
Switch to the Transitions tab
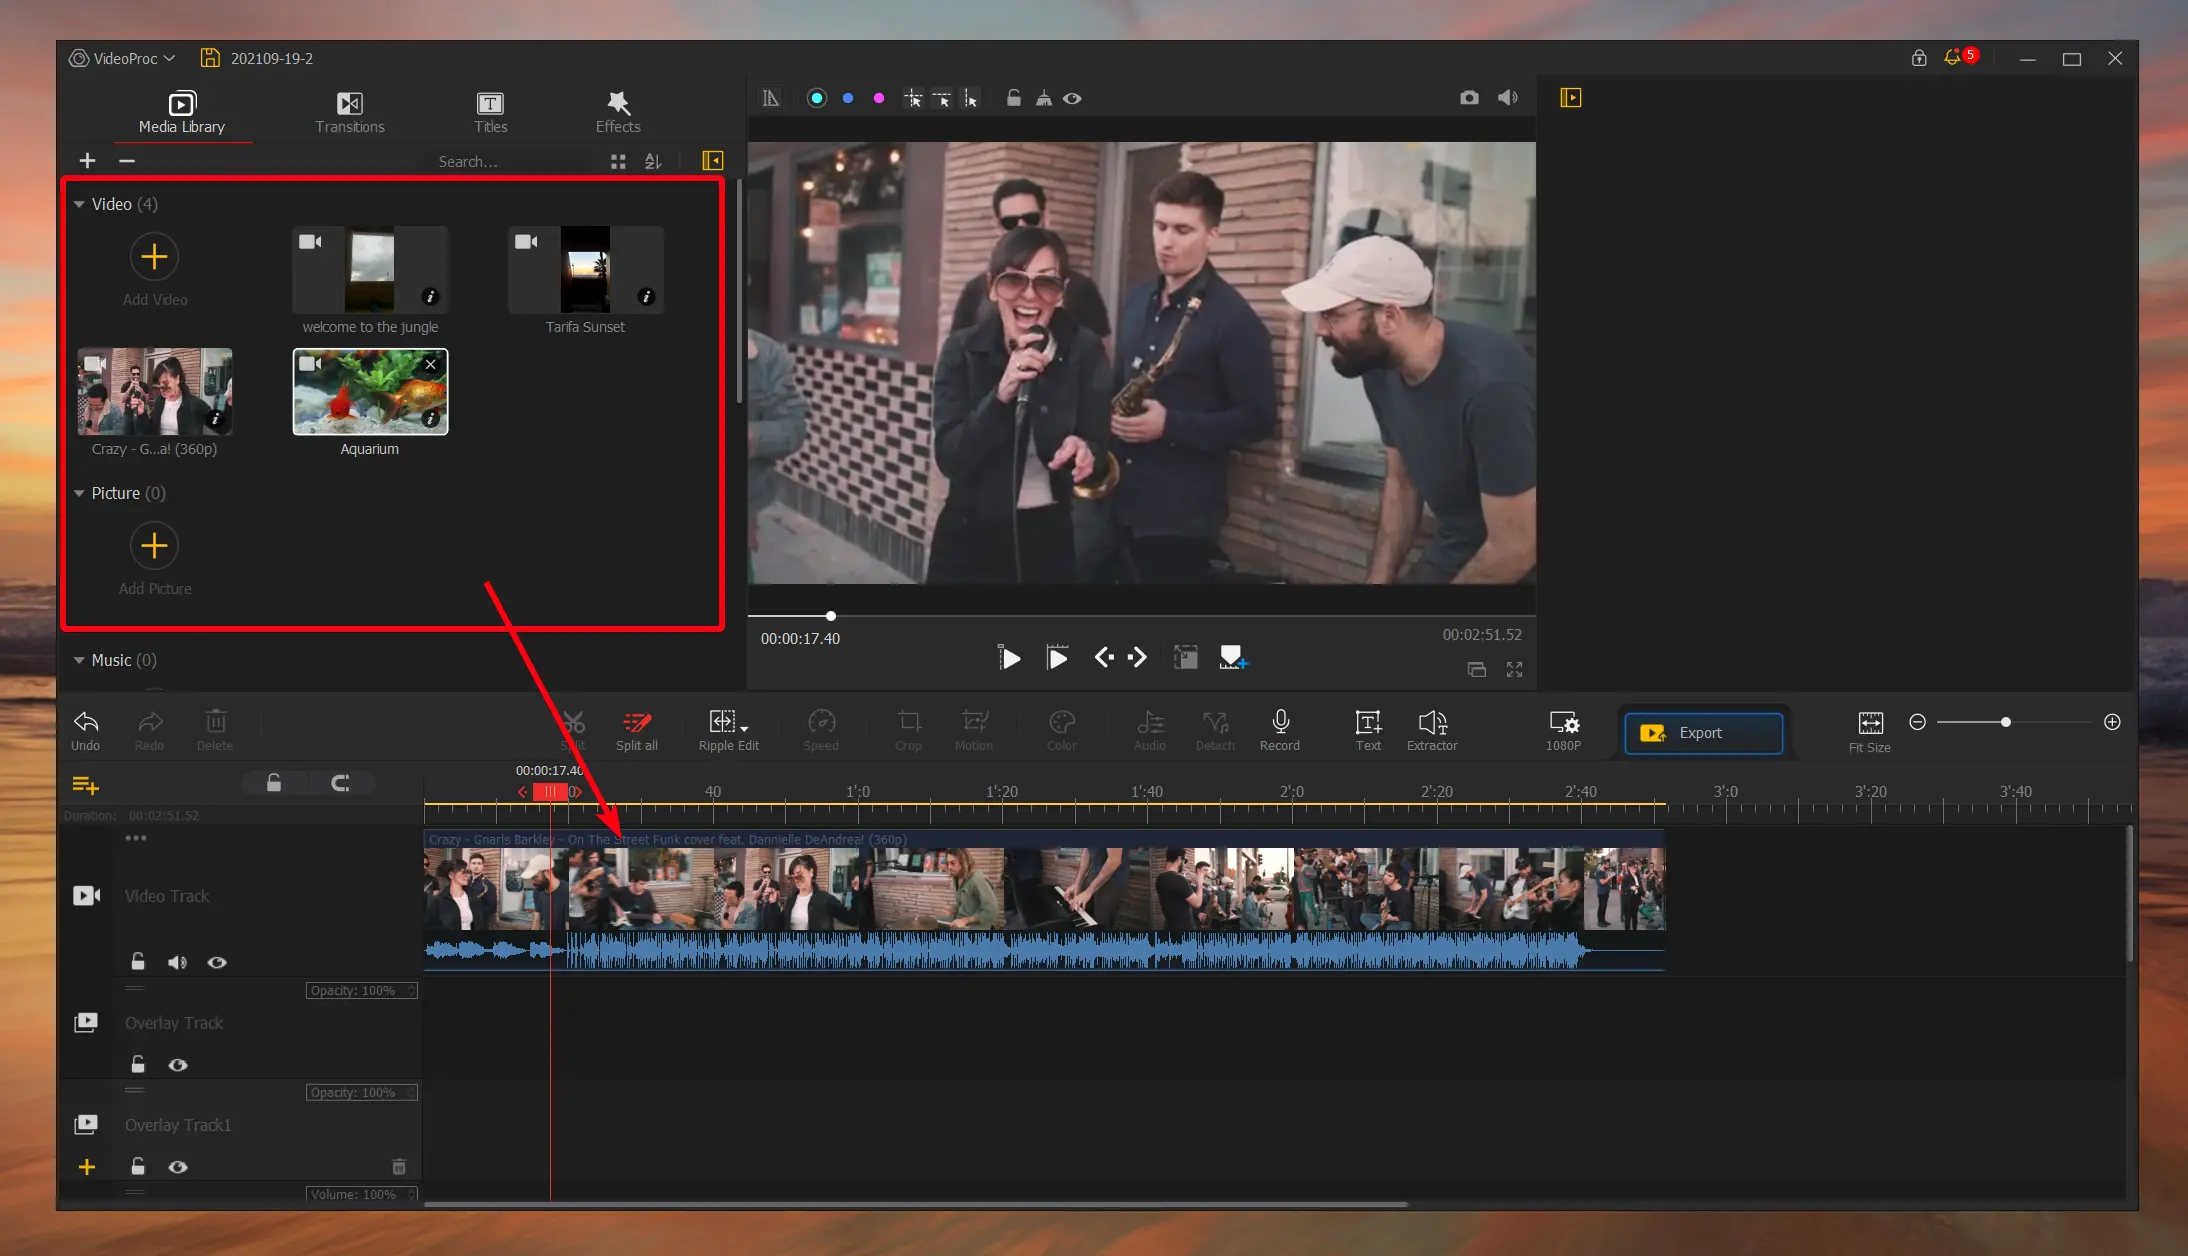(x=349, y=110)
